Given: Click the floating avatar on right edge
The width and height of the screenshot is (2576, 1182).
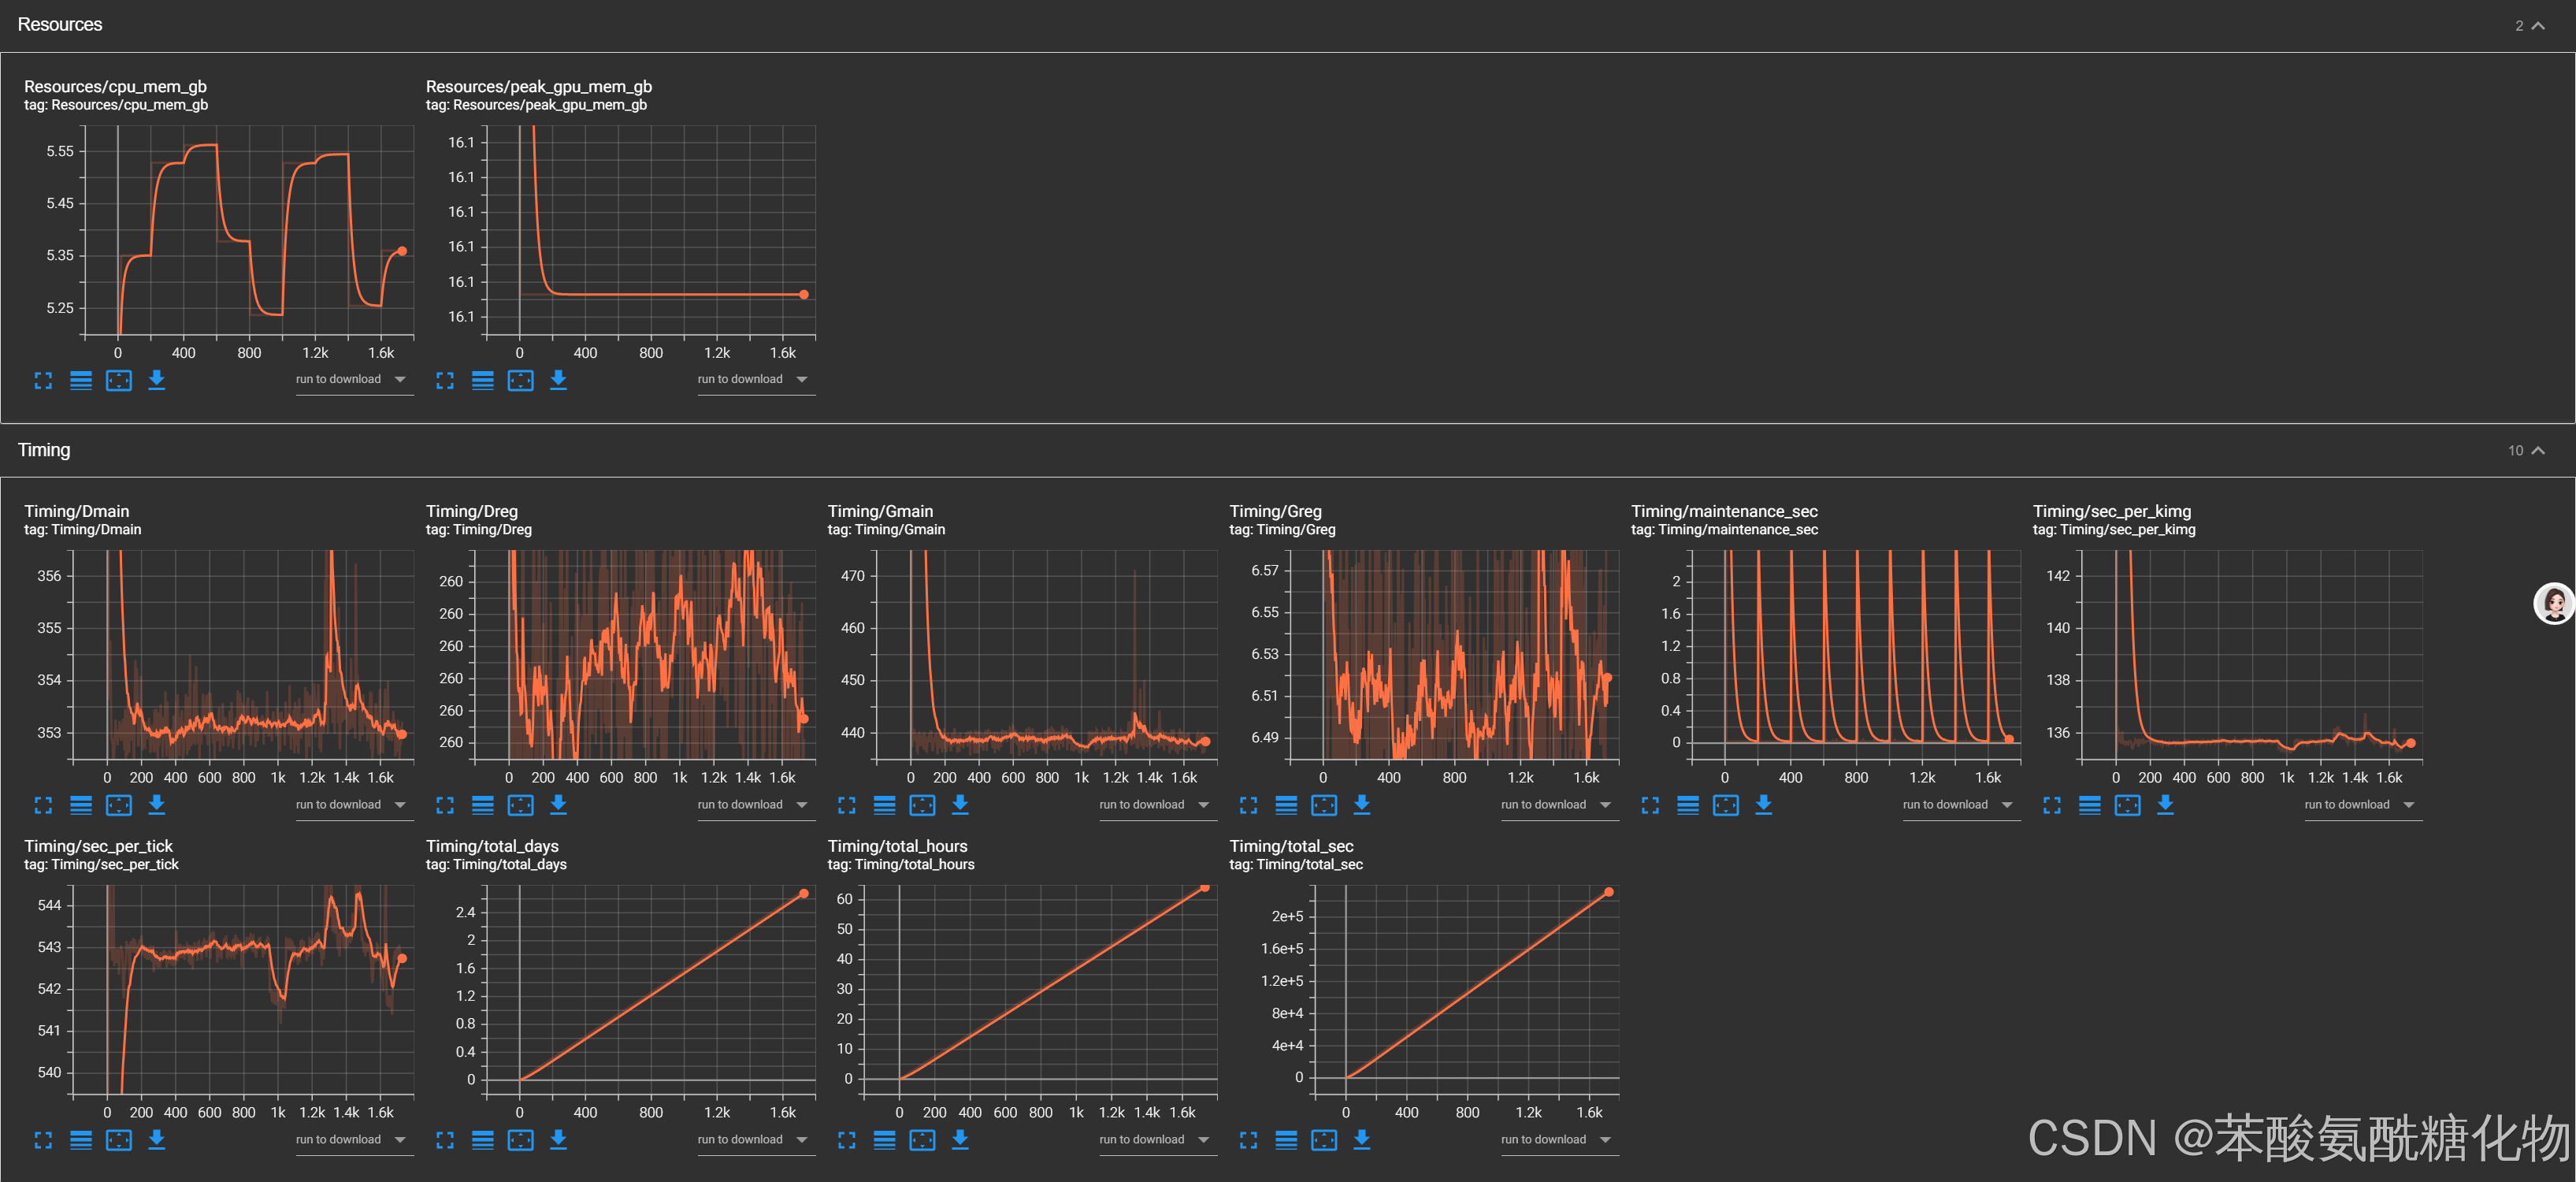Looking at the screenshot, I should pyautogui.click(x=2553, y=603).
